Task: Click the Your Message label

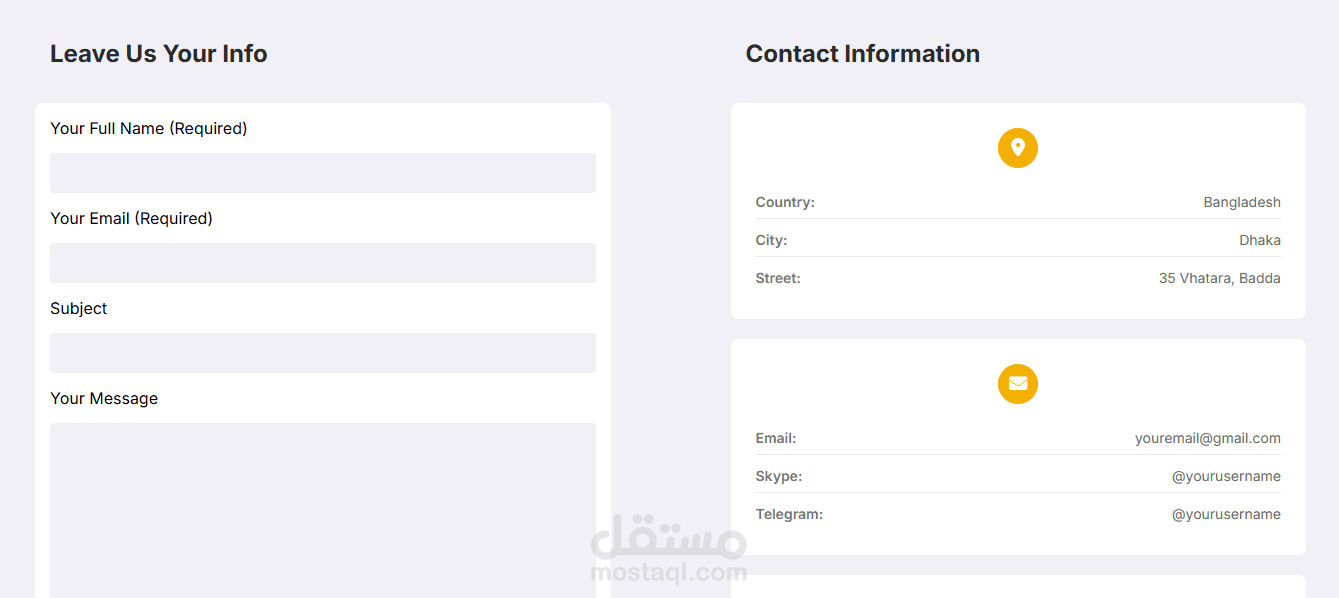Action: coord(104,398)
